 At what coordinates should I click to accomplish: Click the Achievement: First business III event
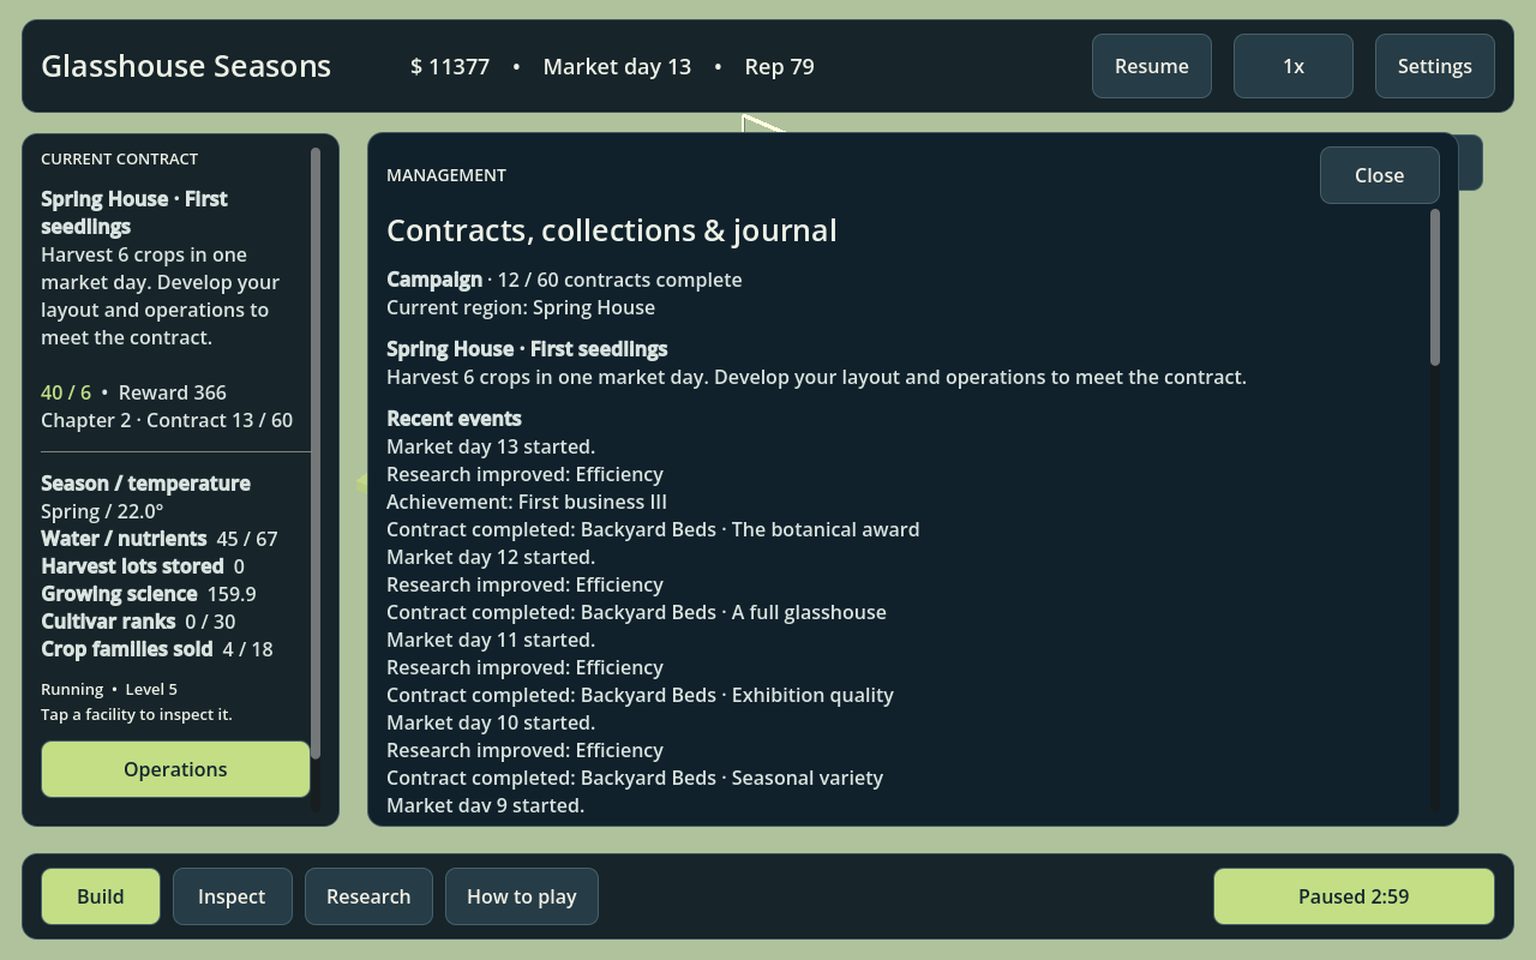pos(527,502)
